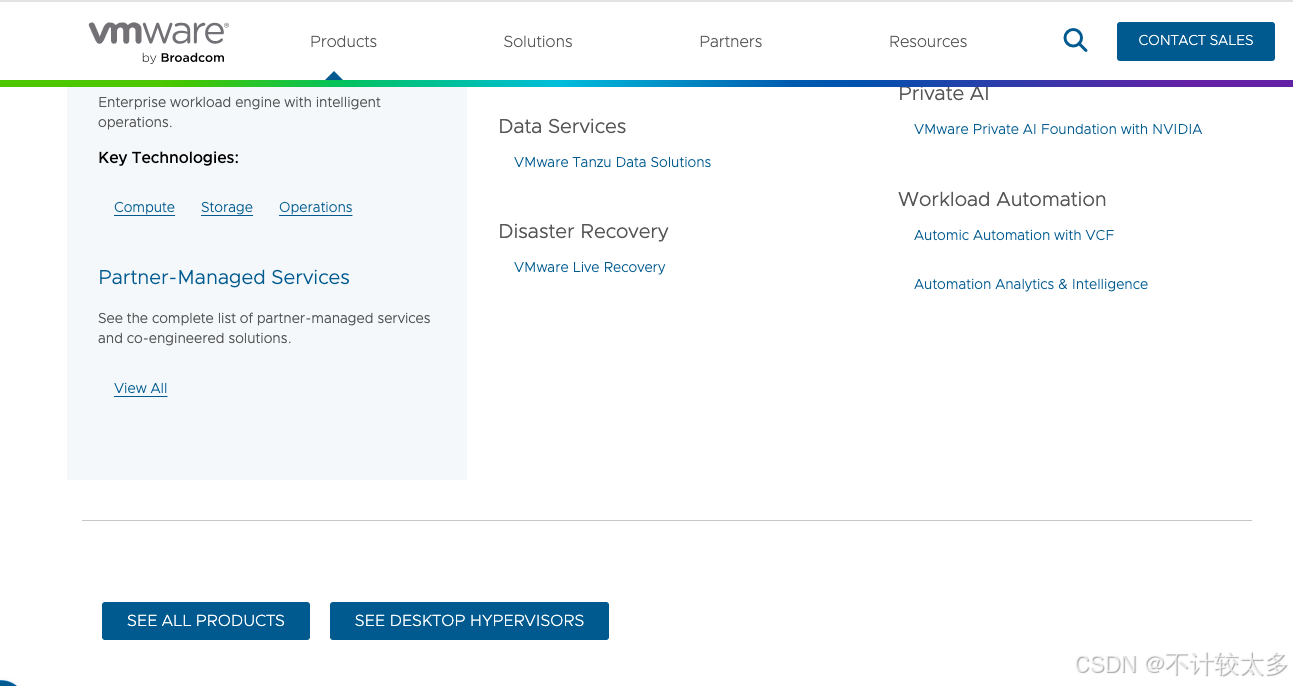Open the Solutions menu
The width and height of the screenshot is (1293, 686).
pos(538,41)
